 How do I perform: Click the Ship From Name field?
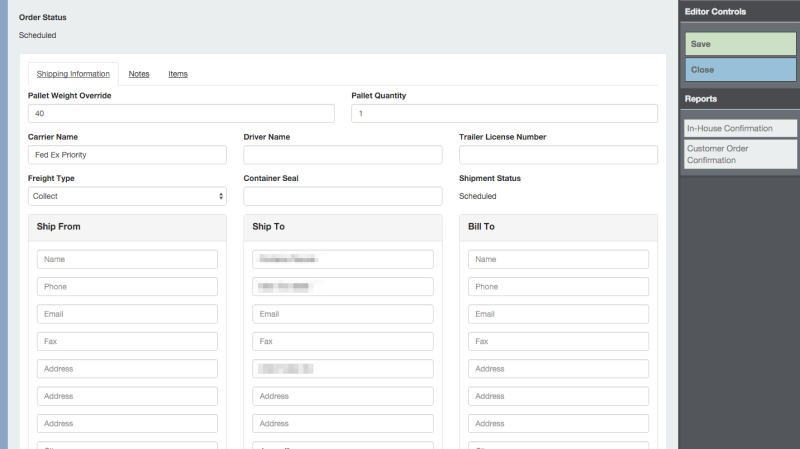[x=127, y=260]
